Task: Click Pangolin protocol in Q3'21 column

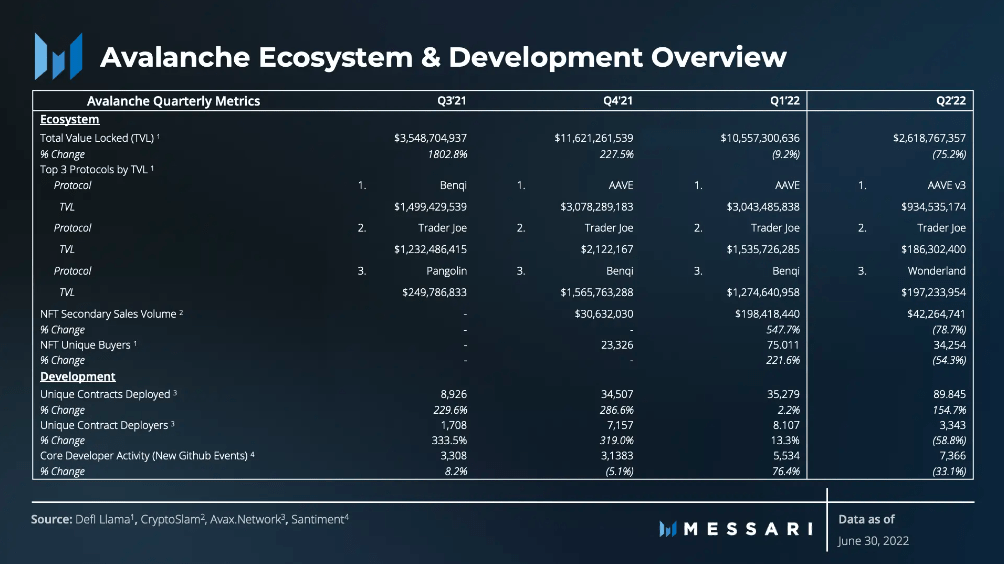Action: tap(446, 271)
